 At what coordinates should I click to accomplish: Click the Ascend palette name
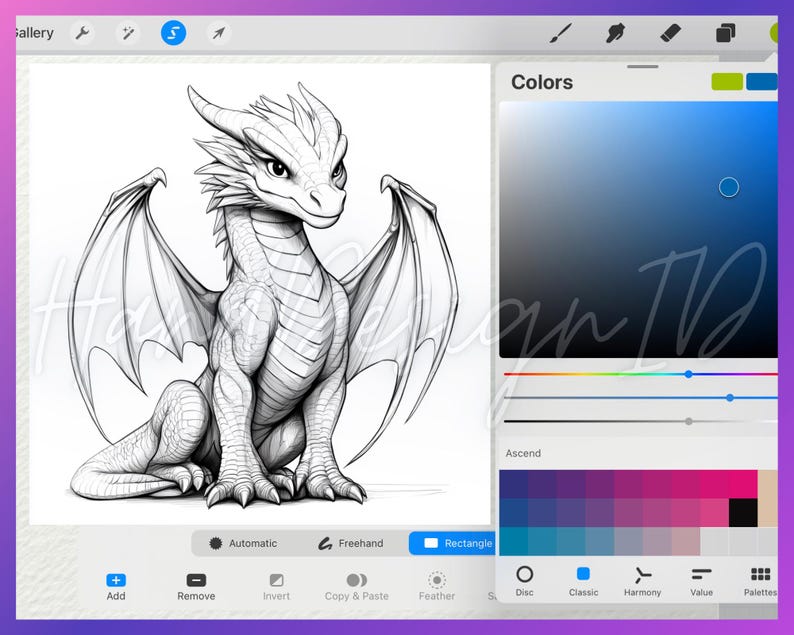pyautogui.click(x=523, y=453)
